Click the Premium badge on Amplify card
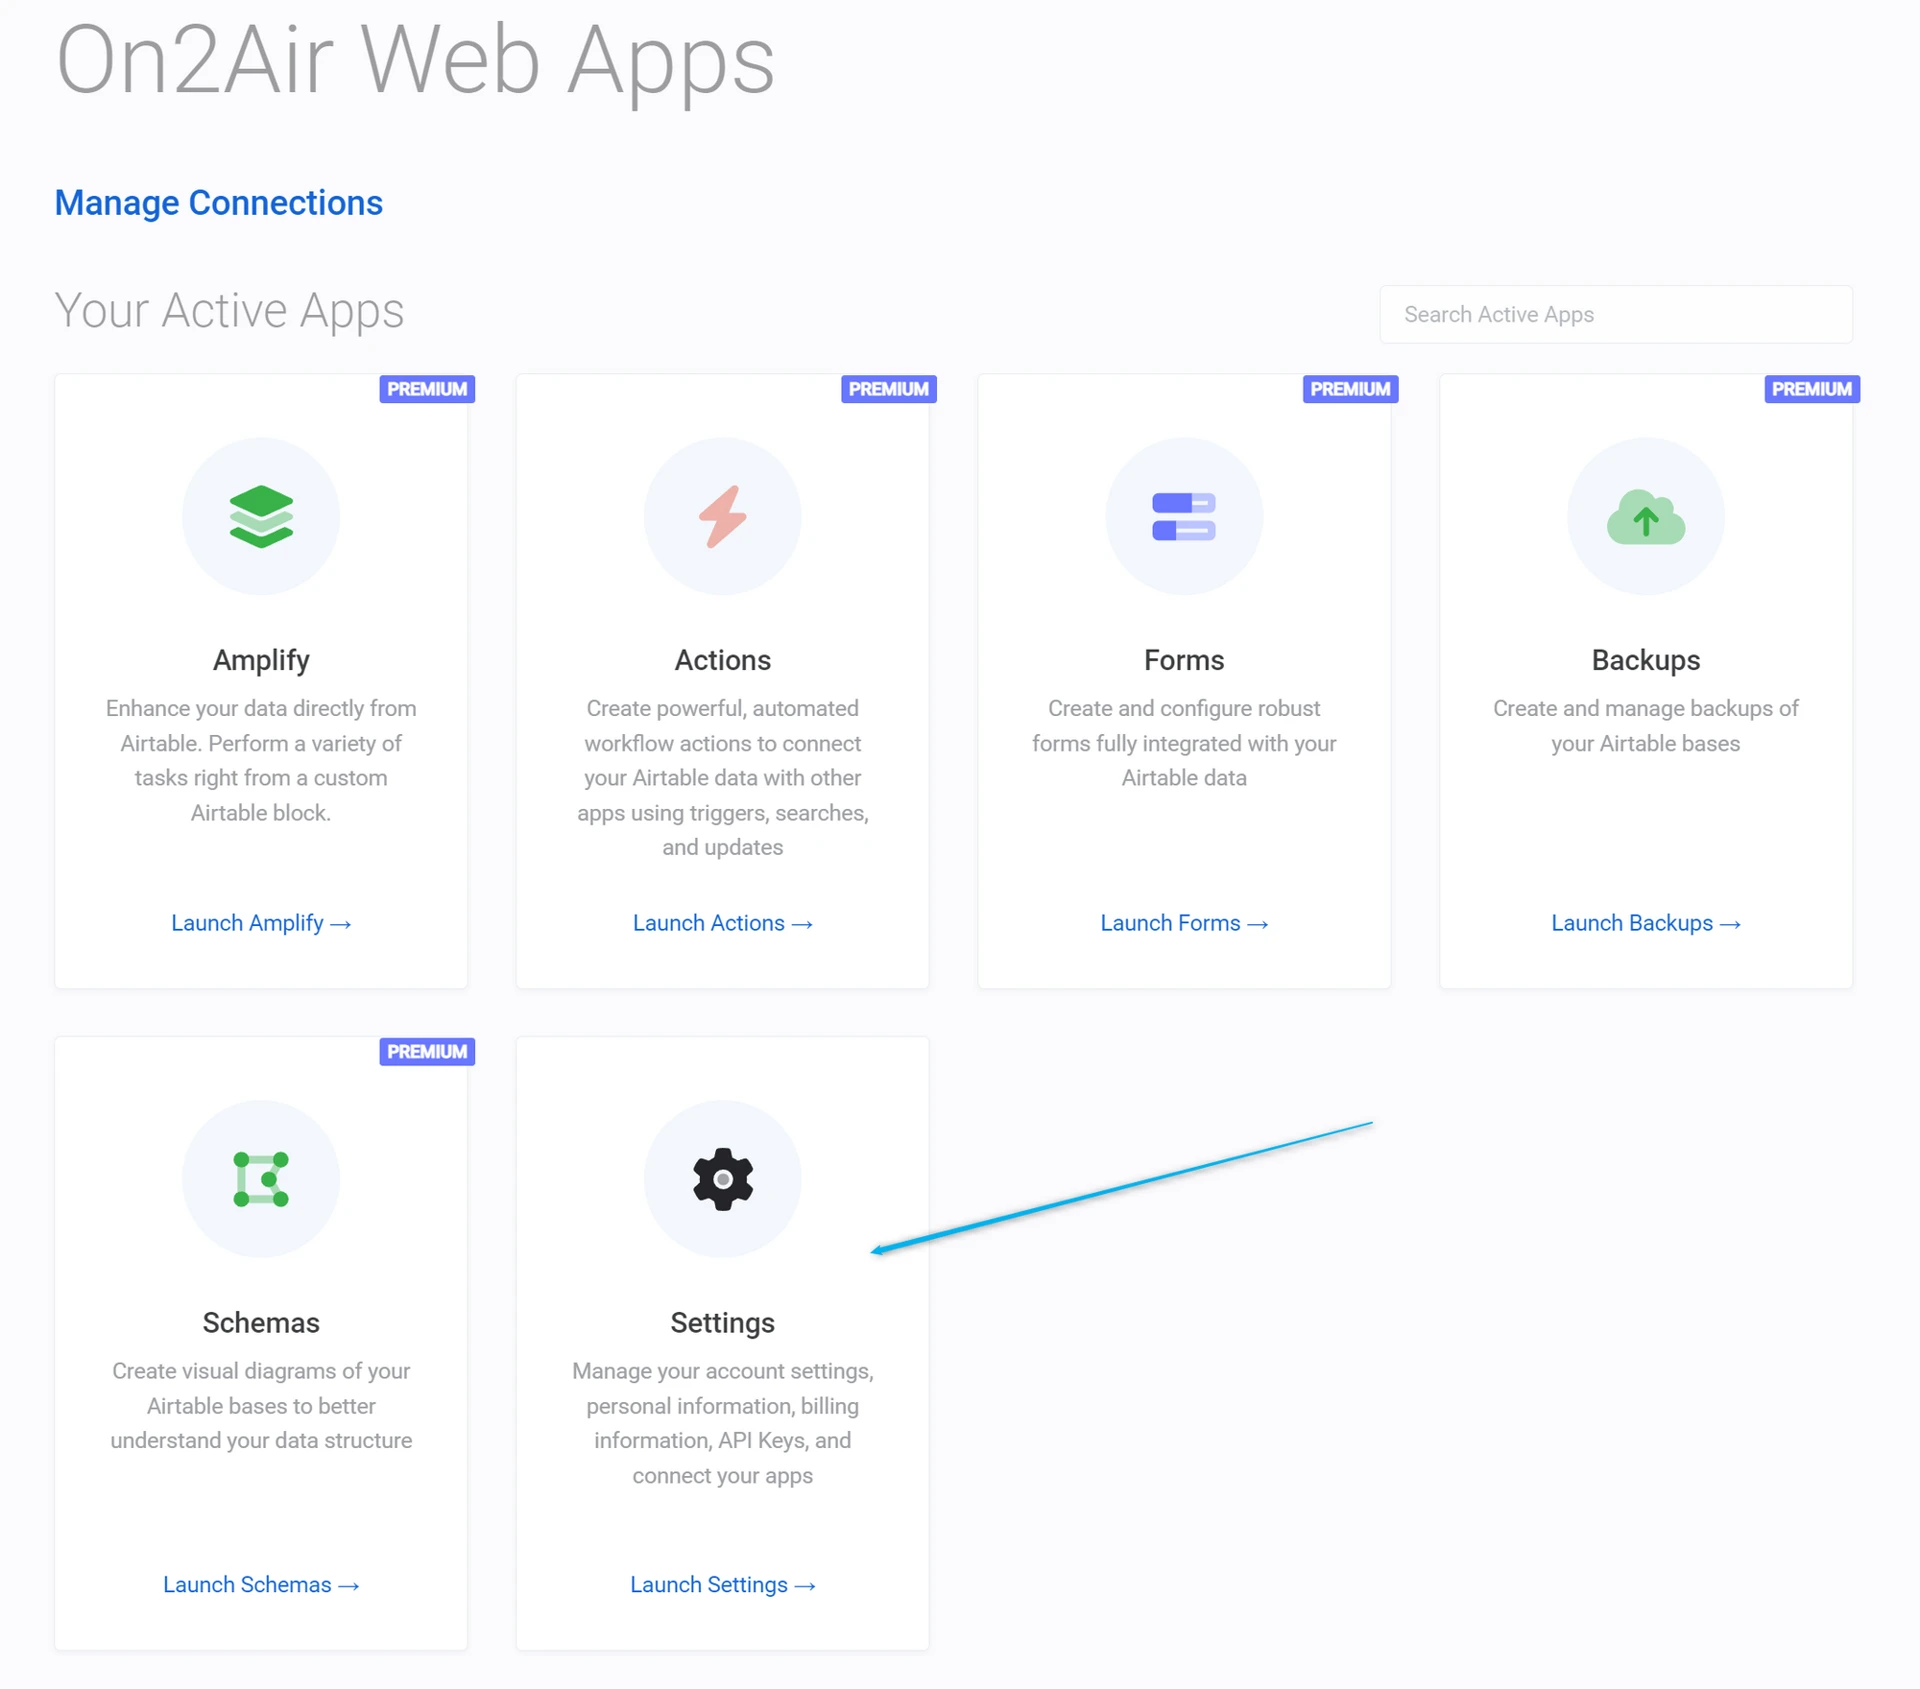This screenshot has height=1689, width=1920. [x=427, y=389]
